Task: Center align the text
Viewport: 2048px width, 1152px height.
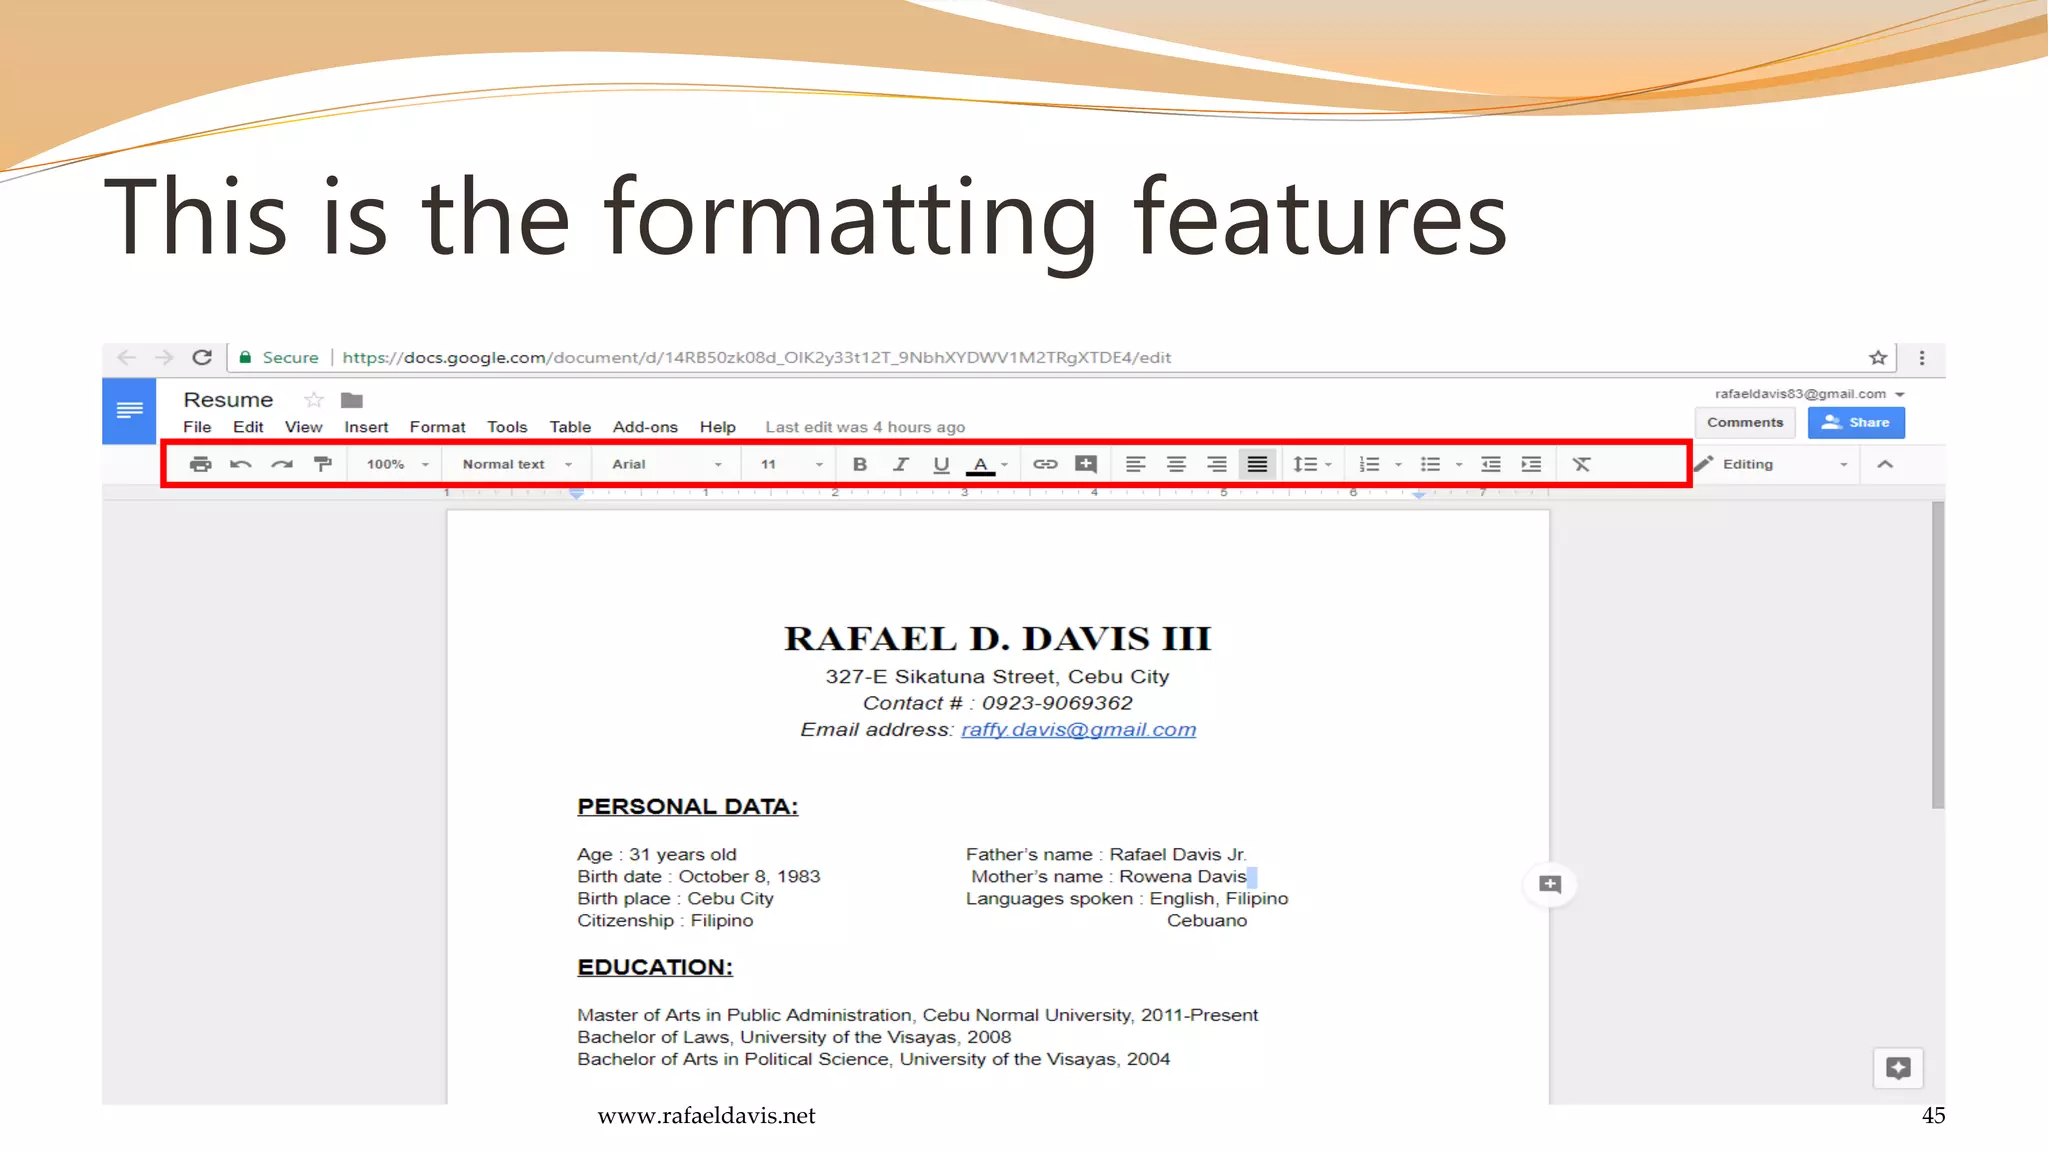Action: [x=1176, y=464]
